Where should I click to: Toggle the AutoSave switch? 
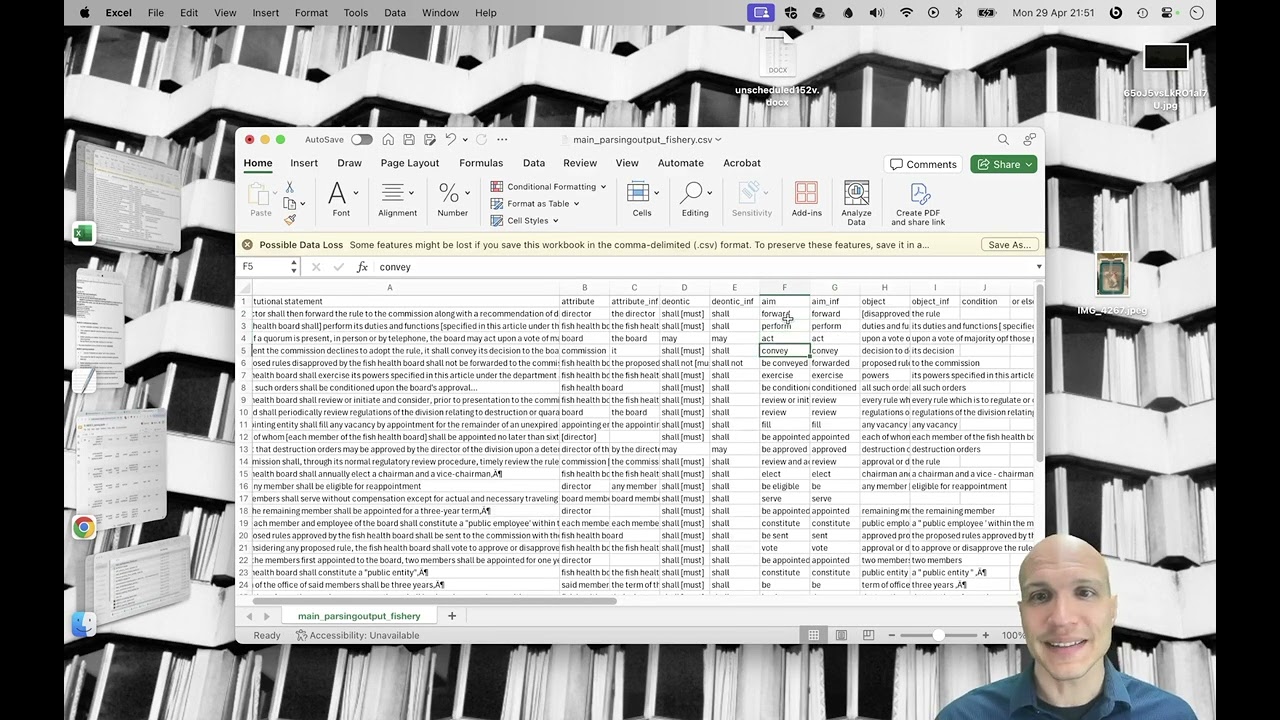(361, 140)
